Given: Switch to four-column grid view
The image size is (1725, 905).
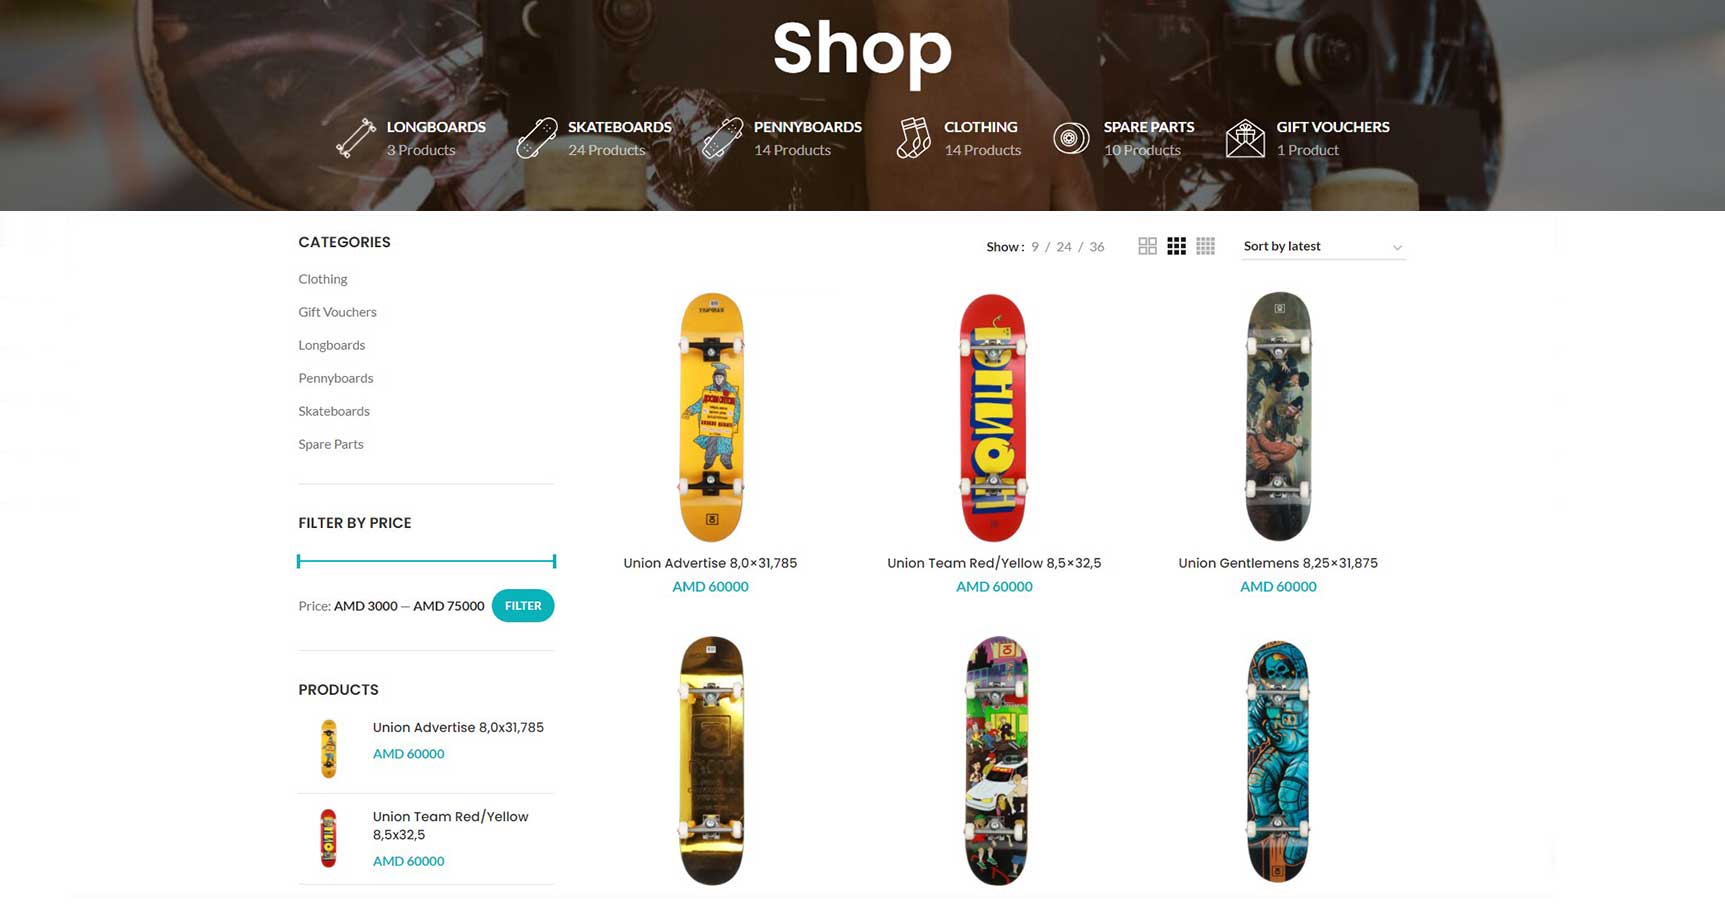Looking at the screenshot, I should click(1205, 246).
